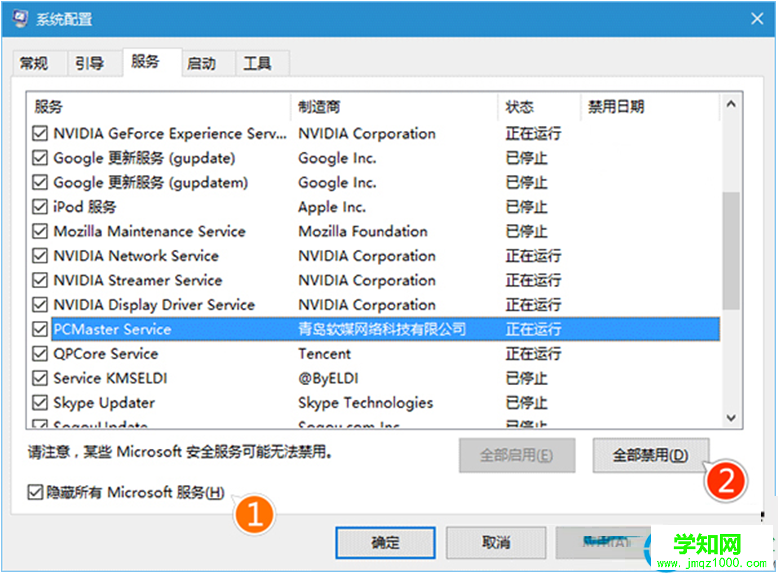The image size is (778, 575).
Task: Select the 启动 tab
Action: point(201,64)
